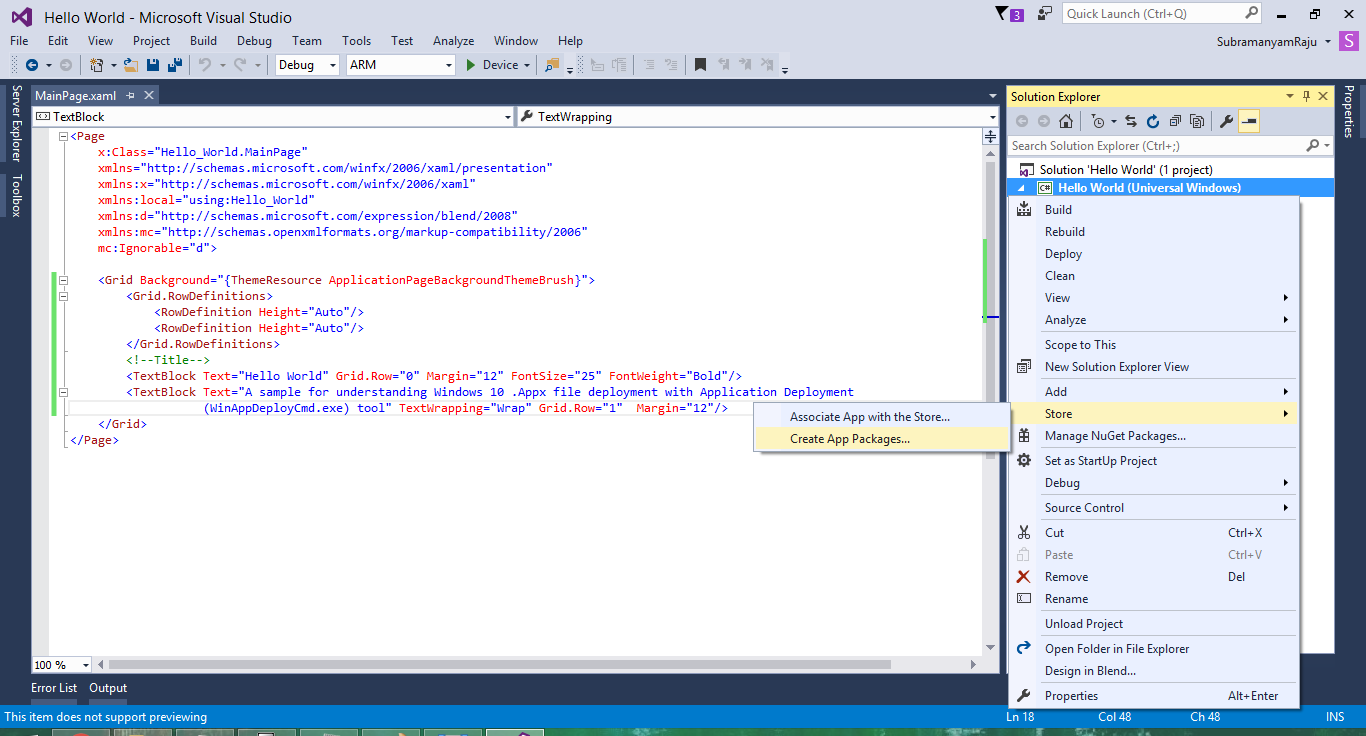Screen dimensions: 1366x736
Task: Open the Output panel
Action: coord(107,688)
